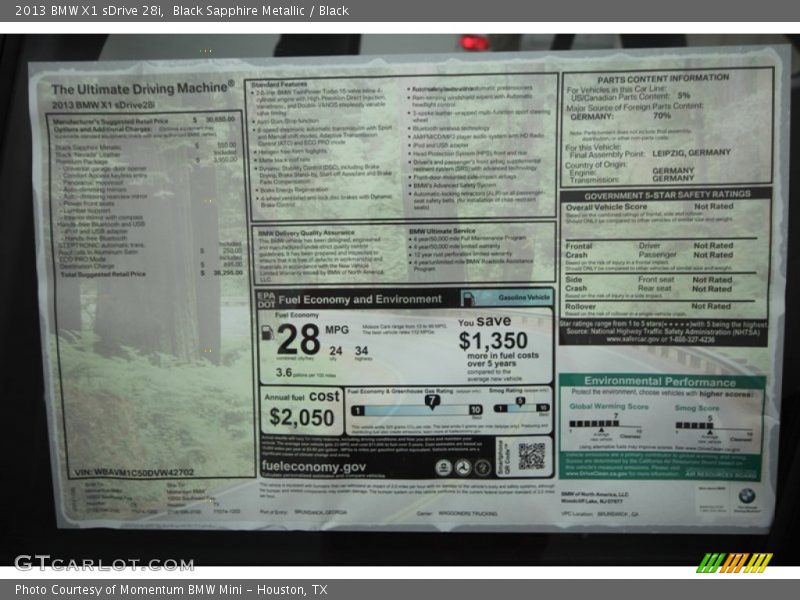Viewport: 800px width, 600px height.
Task: Click the '$2,050' annual fuel cost
Action: [302, 417]
